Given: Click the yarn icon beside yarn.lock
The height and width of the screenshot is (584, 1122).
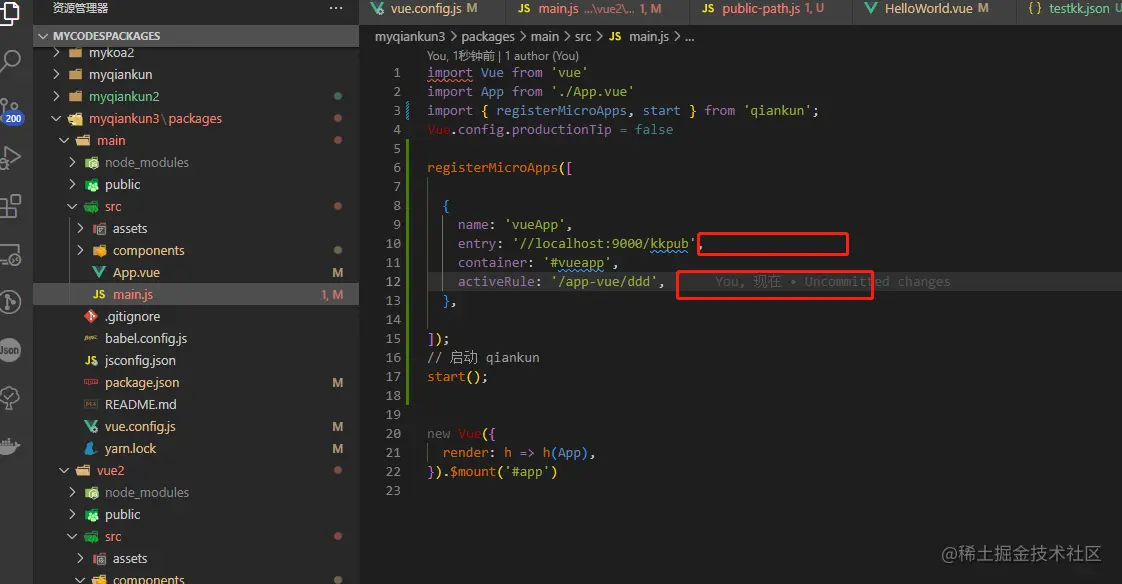Looking at the screenshot, I should pos(91,448).
